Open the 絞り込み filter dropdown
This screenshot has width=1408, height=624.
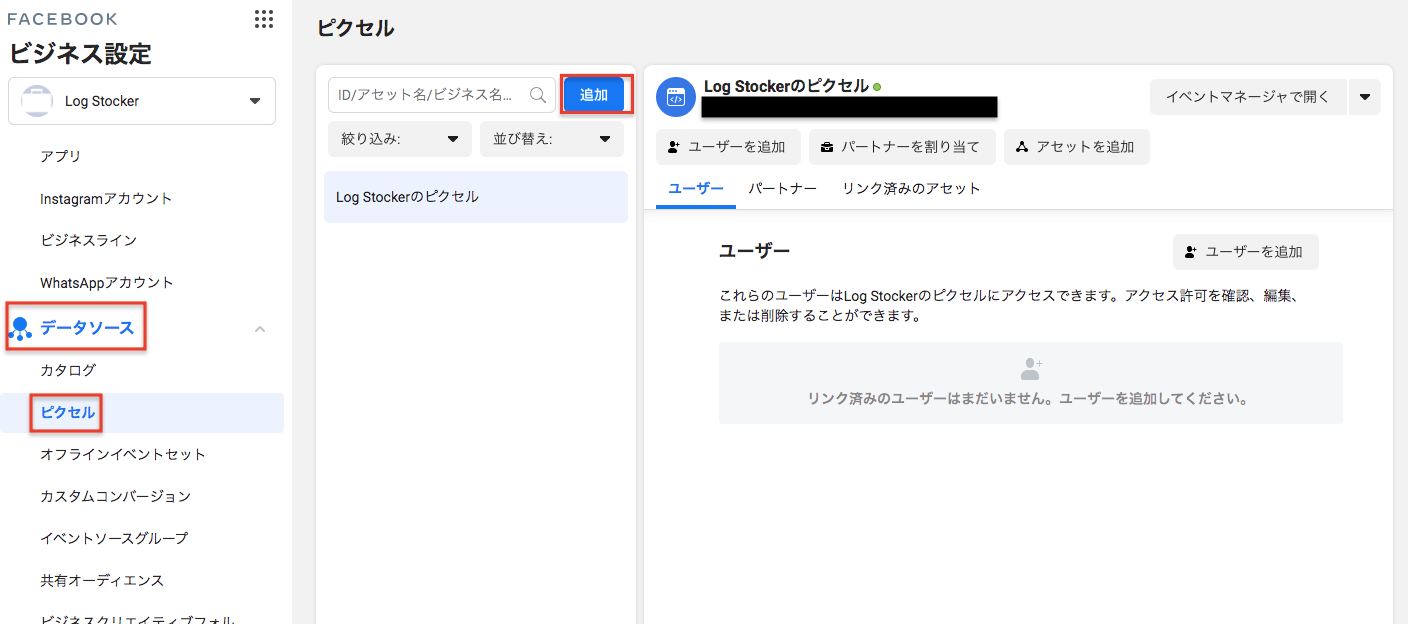400,140
